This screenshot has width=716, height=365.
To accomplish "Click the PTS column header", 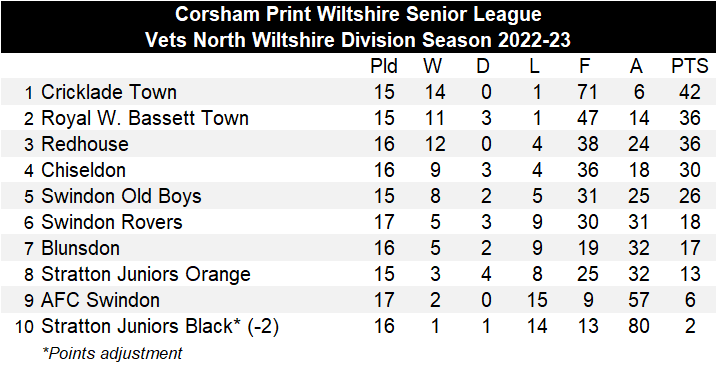I will coord(690,66).
